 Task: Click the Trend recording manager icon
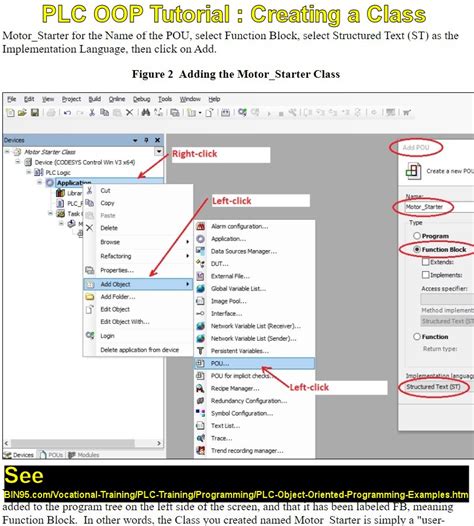tap(201, 451)
